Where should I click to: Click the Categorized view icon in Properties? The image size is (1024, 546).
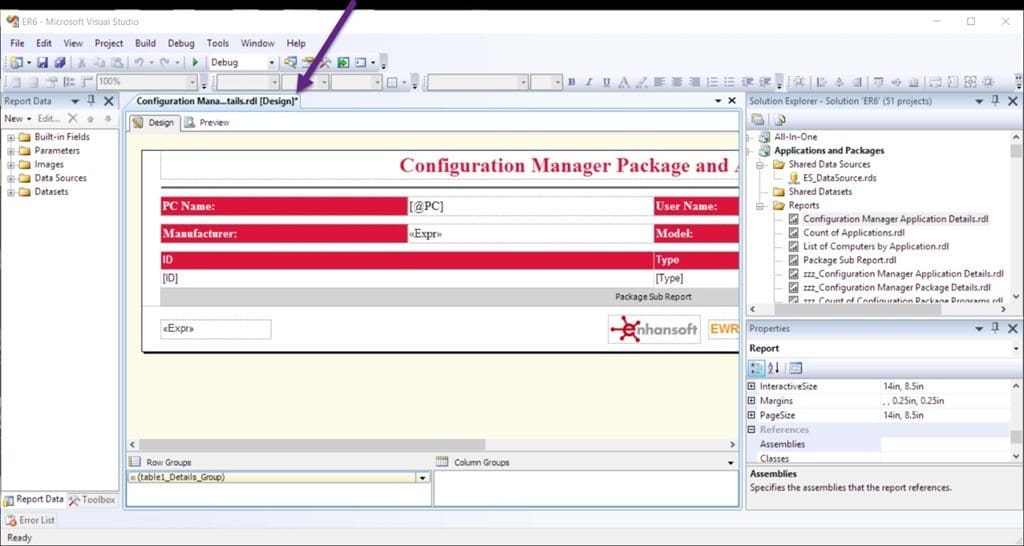(756, 368)
